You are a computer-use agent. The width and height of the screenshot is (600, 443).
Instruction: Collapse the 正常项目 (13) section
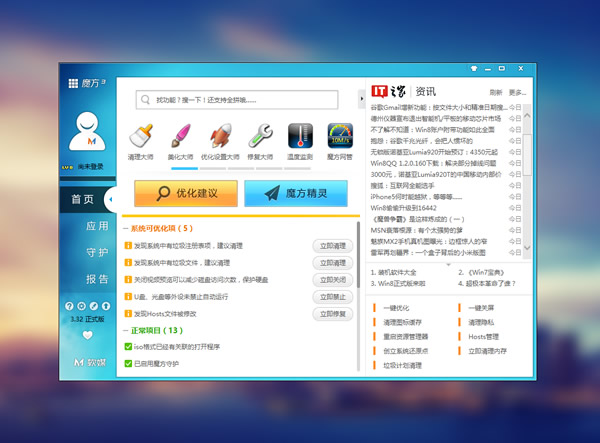[x=126, y=331]
